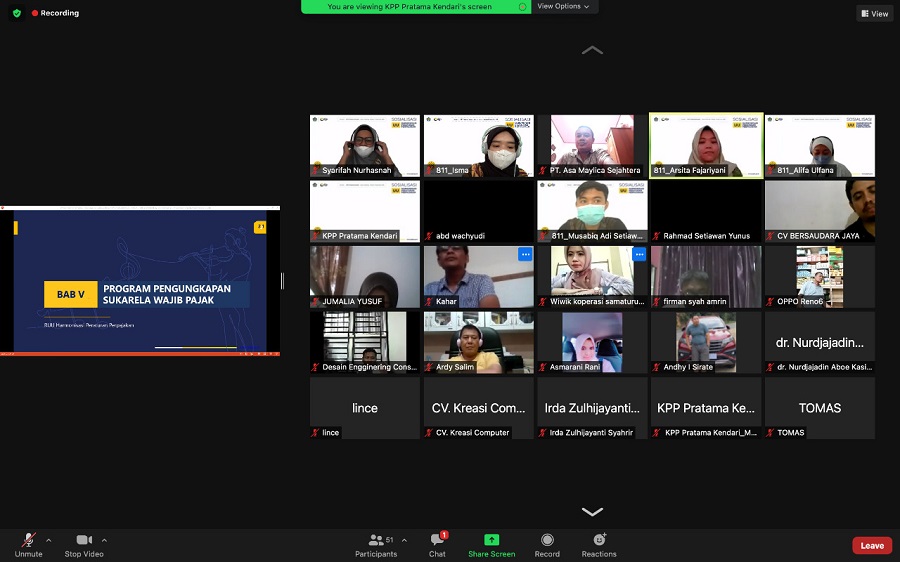900x562 pixels.
Task: Open the View layout menu
Action: (x=874, y=13)
